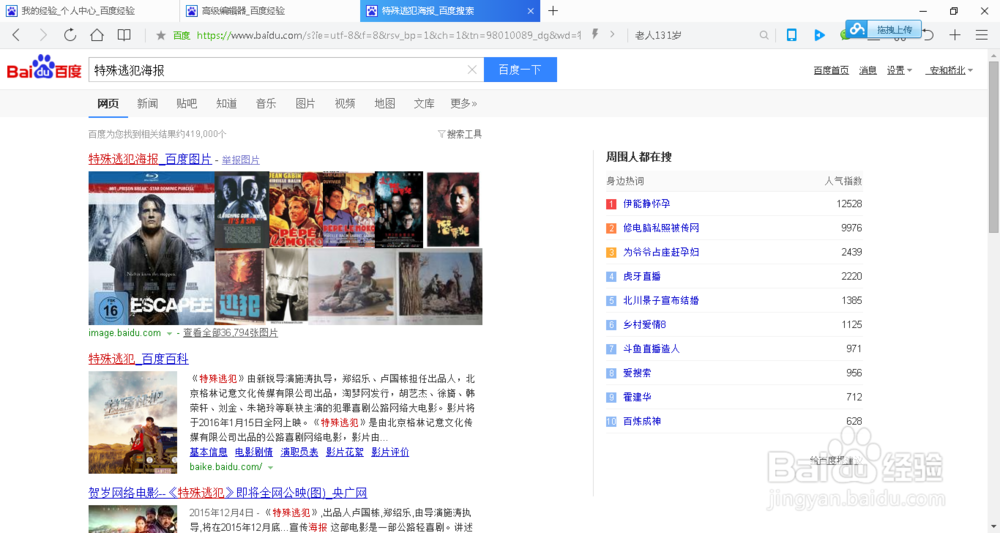Select the 音乐 search category
Screen dimensions: 1000x533
click(266, 103)
